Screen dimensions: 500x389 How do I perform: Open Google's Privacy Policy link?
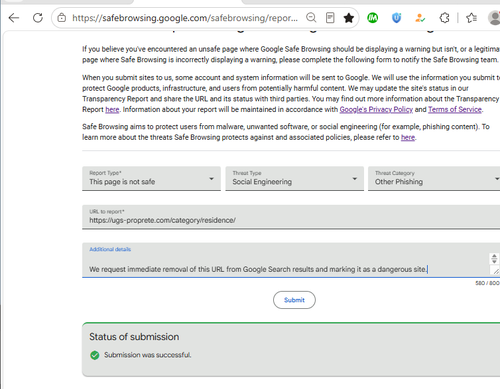click(x=376, y=110)
